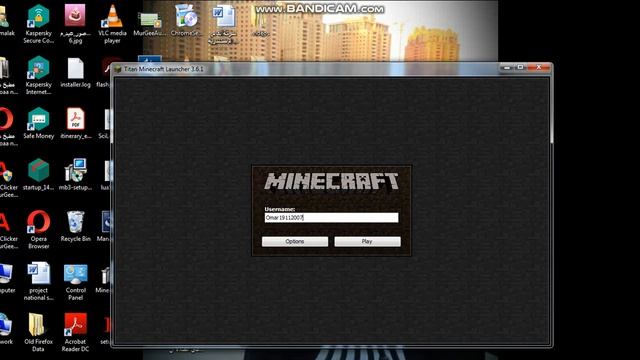Image resolution: width=640 pixels, height=360 pixels.
Task: Click Titan Minecraft Launcher title bar icon
Action: tap(118, 69)
